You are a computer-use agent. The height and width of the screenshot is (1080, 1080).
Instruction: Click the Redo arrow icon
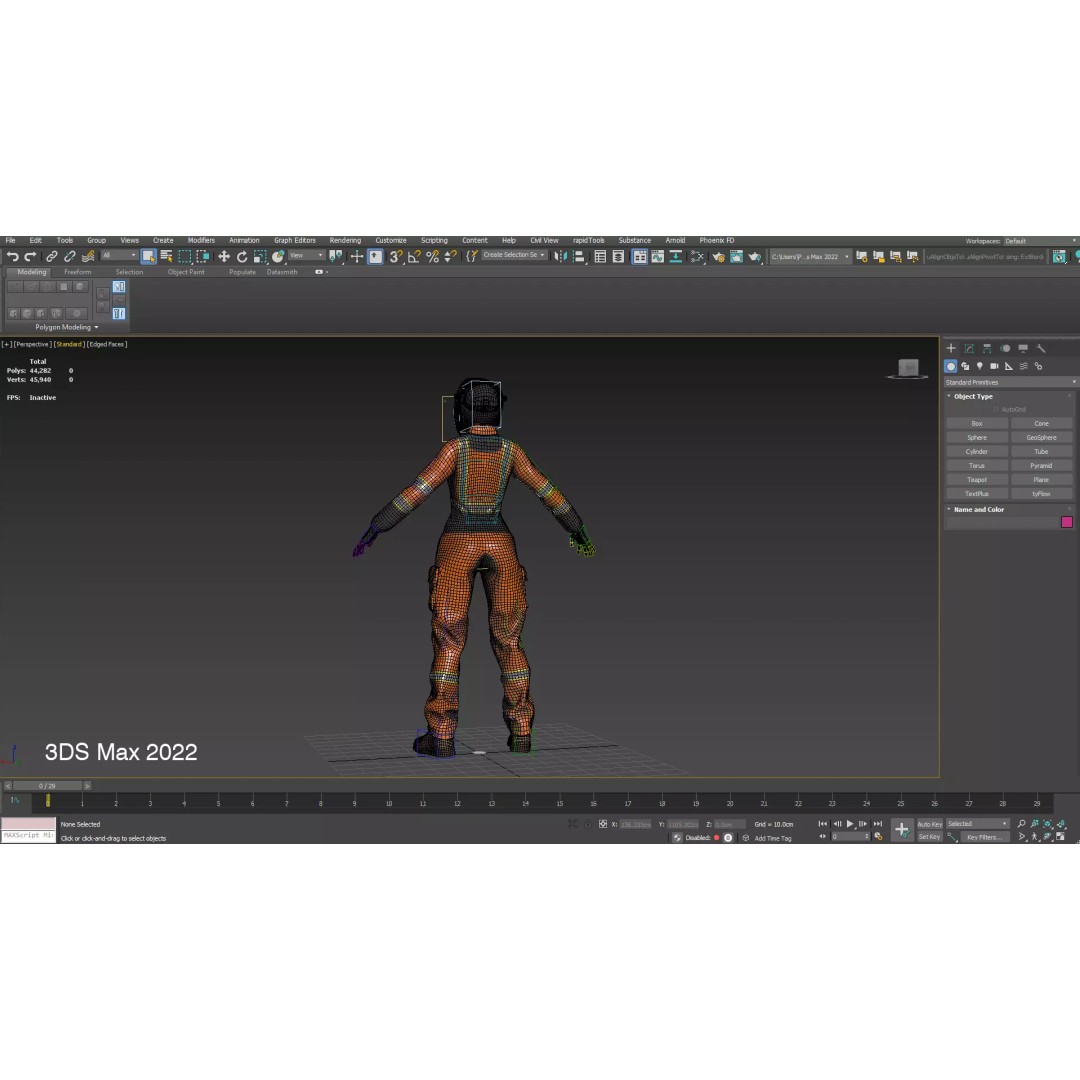(x=30, y=257)
